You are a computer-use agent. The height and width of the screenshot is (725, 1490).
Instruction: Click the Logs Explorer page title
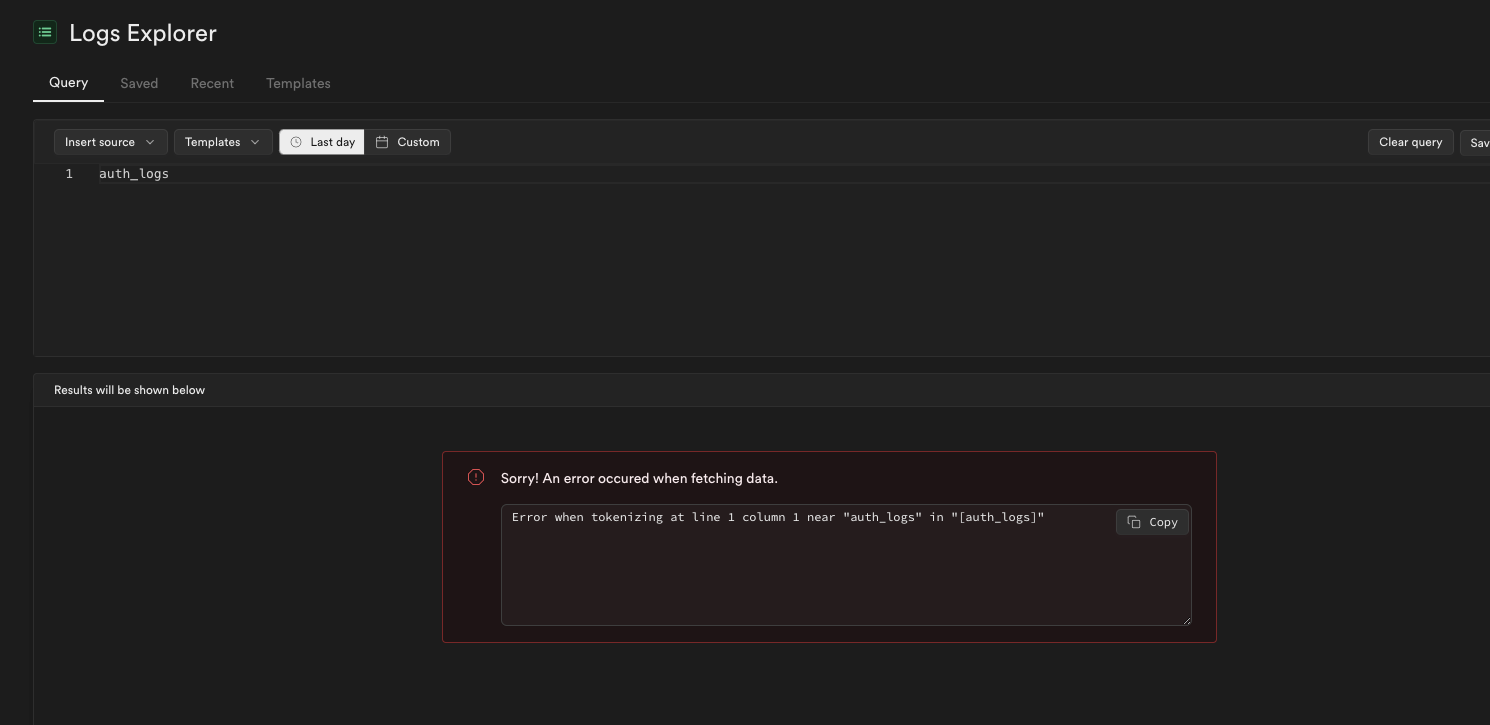[143, 33]
